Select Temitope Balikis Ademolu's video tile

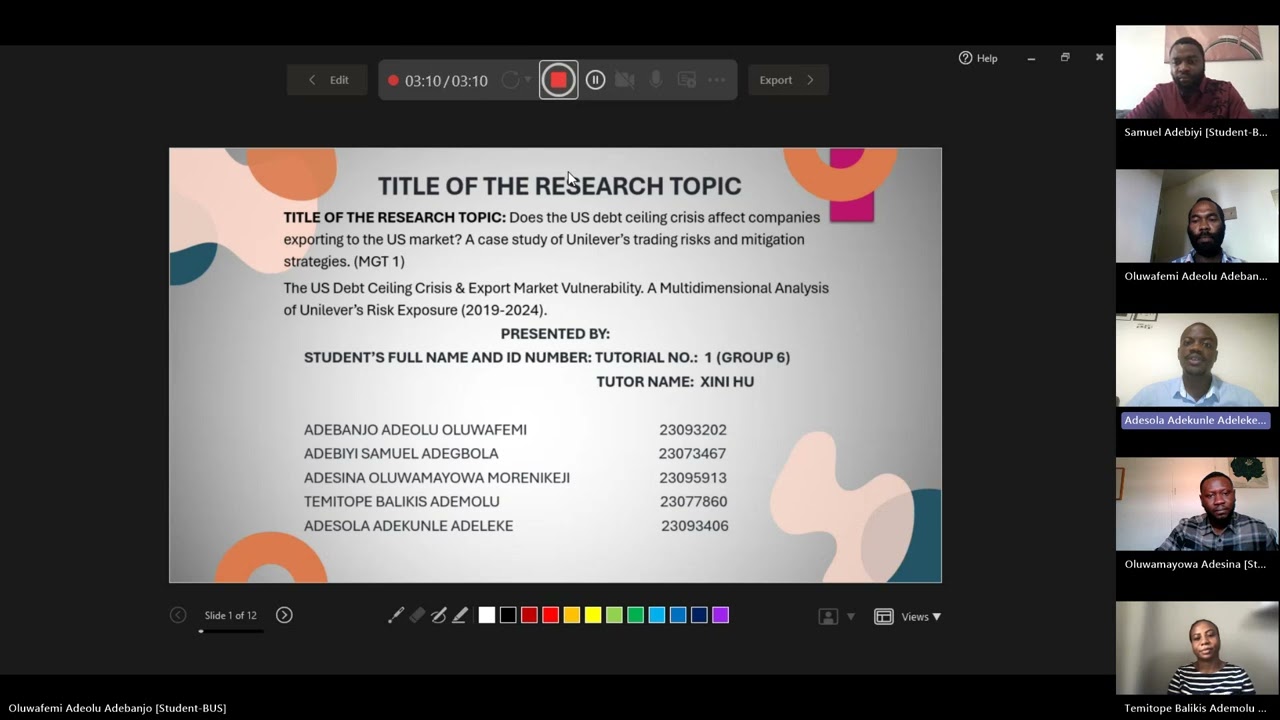click(x=1197, y=648)
